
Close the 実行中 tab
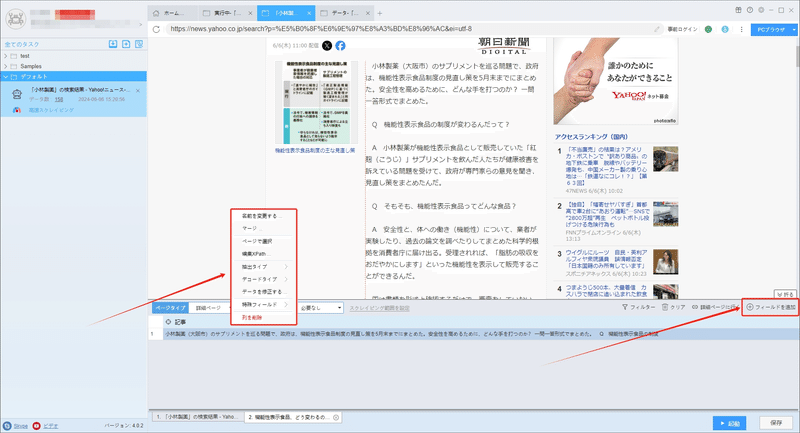(x=250, y=13)
